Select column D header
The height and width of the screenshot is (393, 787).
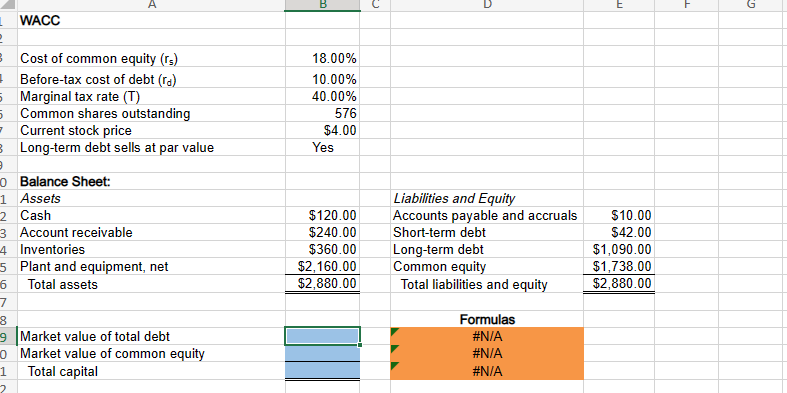coord(487,5)
